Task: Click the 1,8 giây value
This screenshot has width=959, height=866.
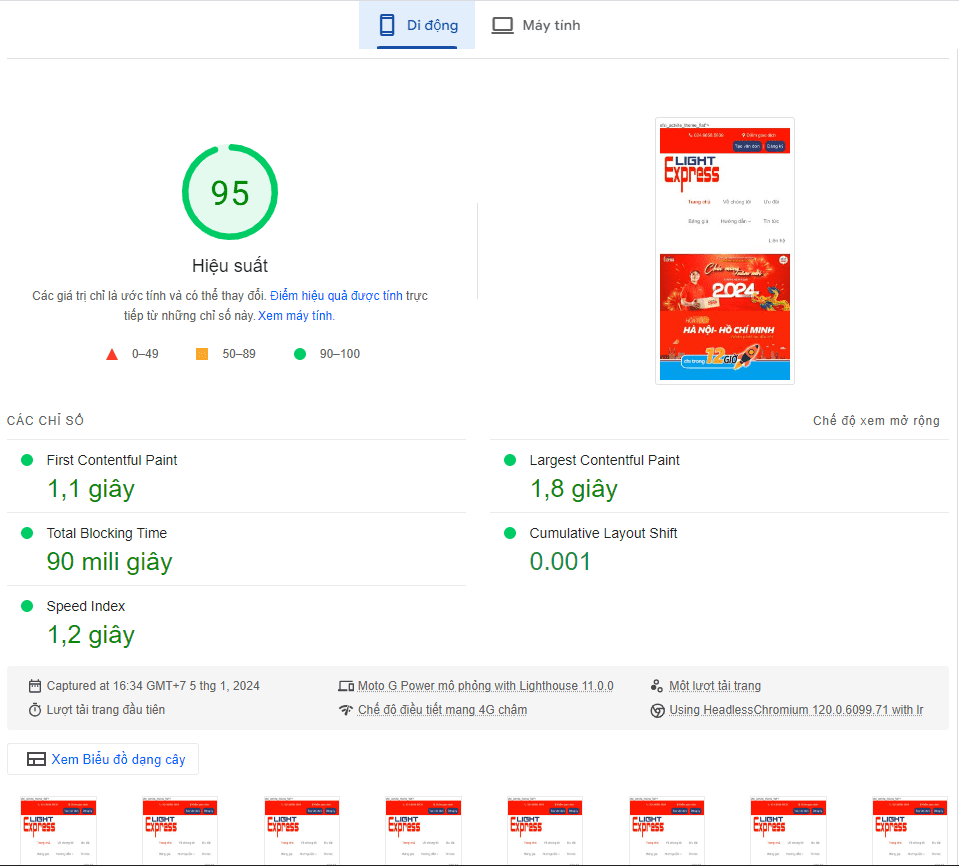Action: pos(574,489)
